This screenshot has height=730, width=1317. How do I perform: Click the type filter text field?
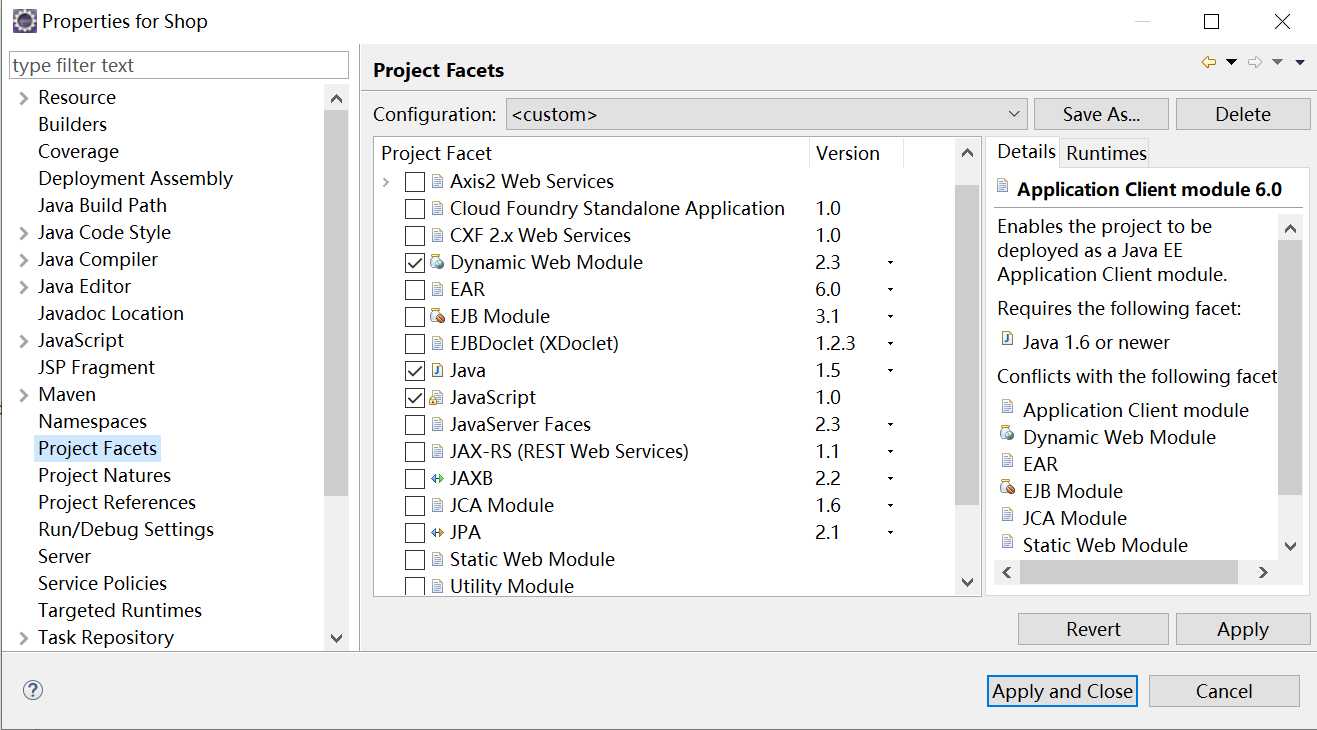tap(178, 65)
